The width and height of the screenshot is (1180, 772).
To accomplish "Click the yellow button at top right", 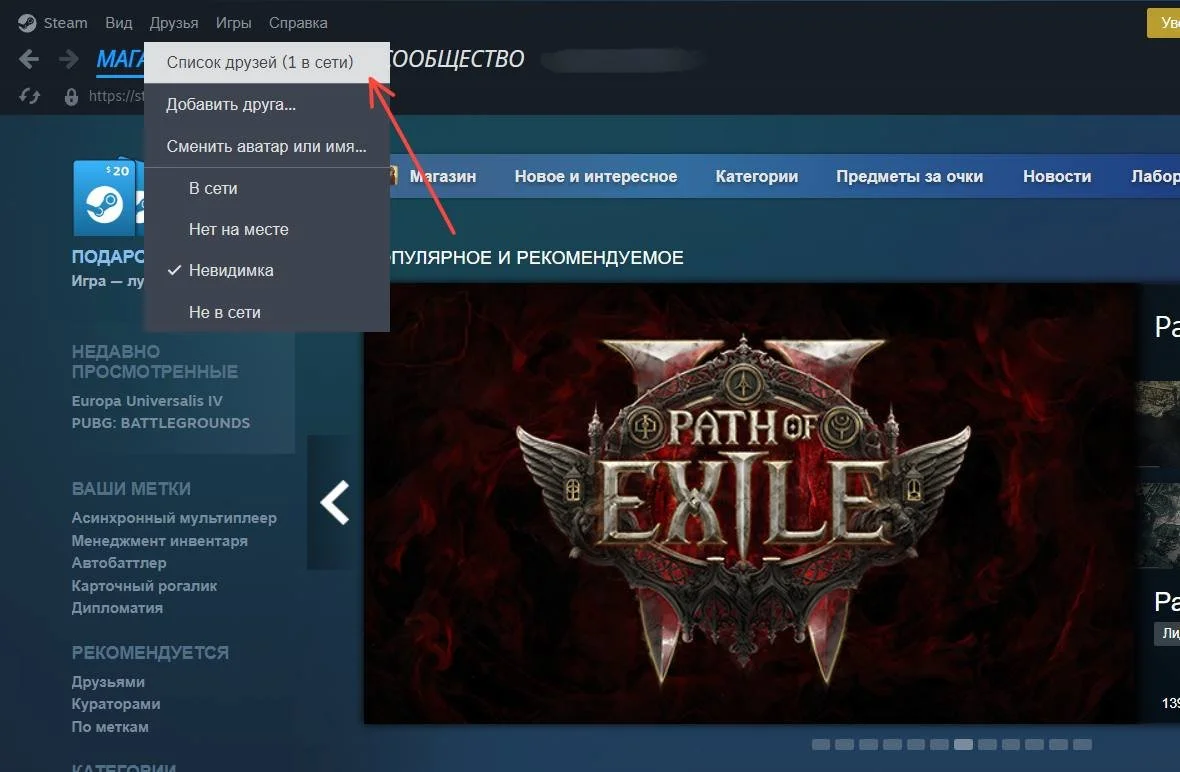I will coord(1163,23).
